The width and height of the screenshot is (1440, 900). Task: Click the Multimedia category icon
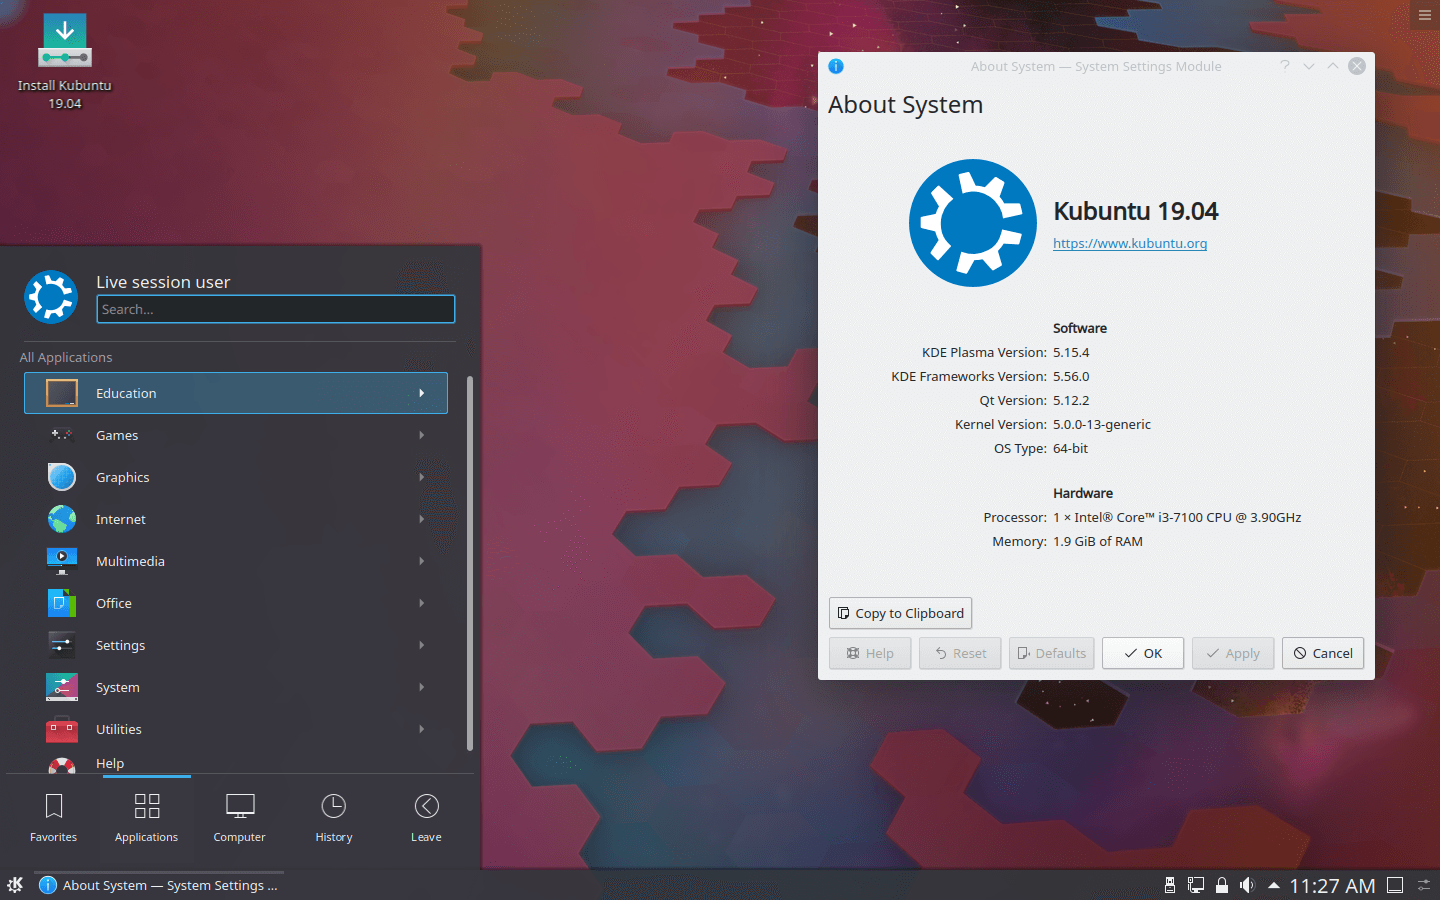(62, 561)
